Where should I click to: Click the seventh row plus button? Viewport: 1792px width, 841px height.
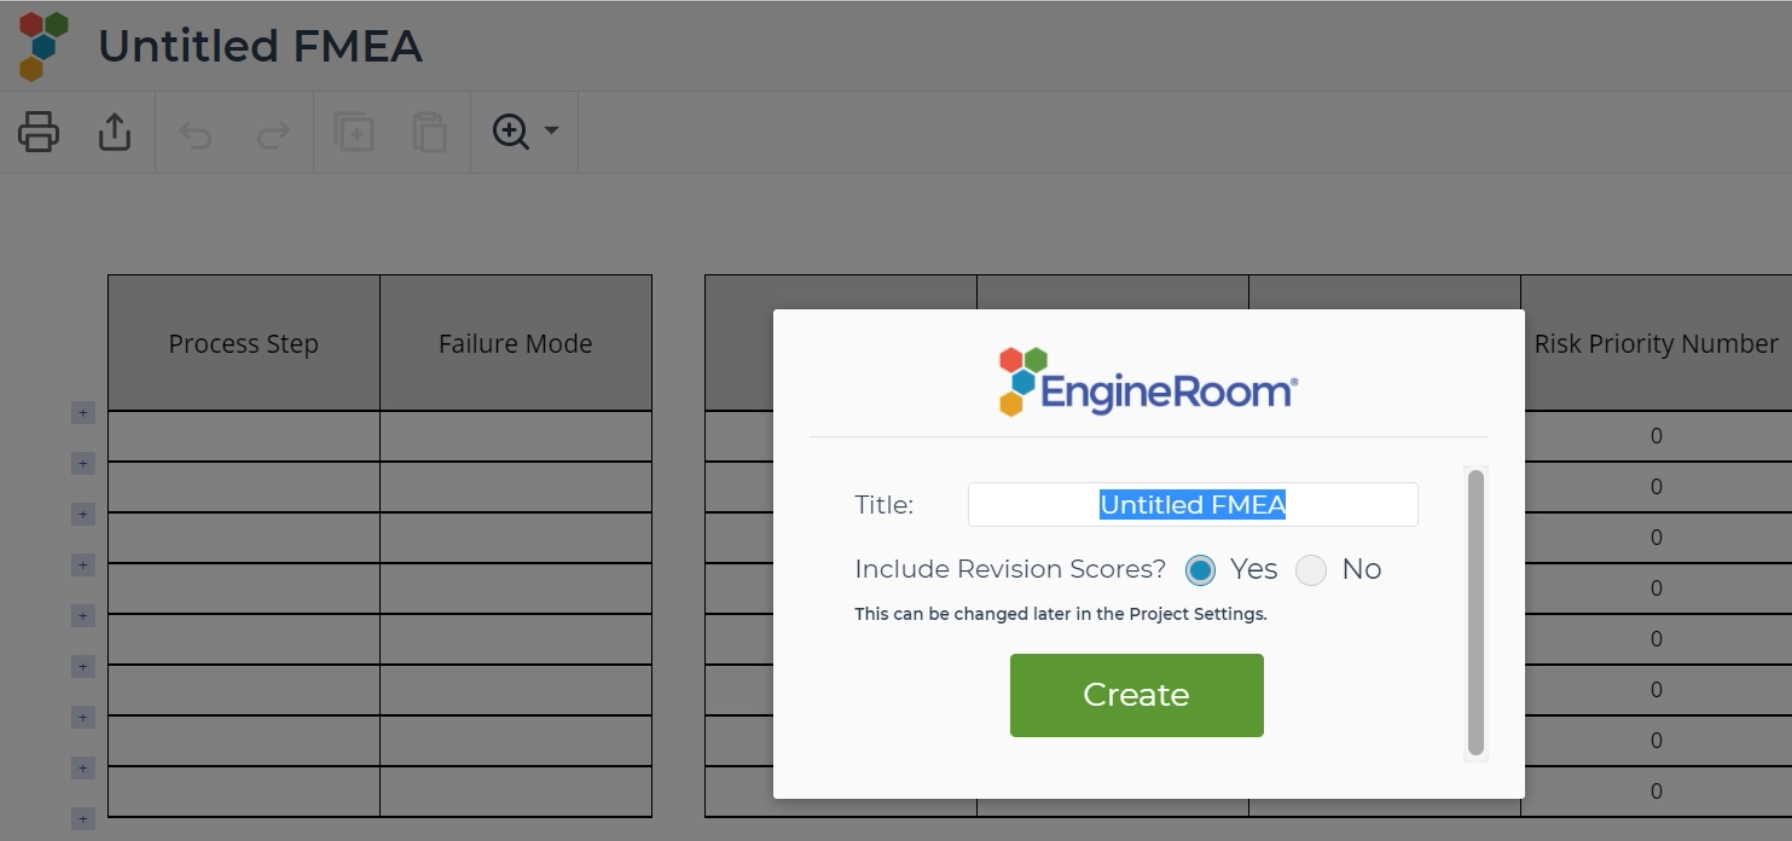pyautogui.click(x=83, y=718)
